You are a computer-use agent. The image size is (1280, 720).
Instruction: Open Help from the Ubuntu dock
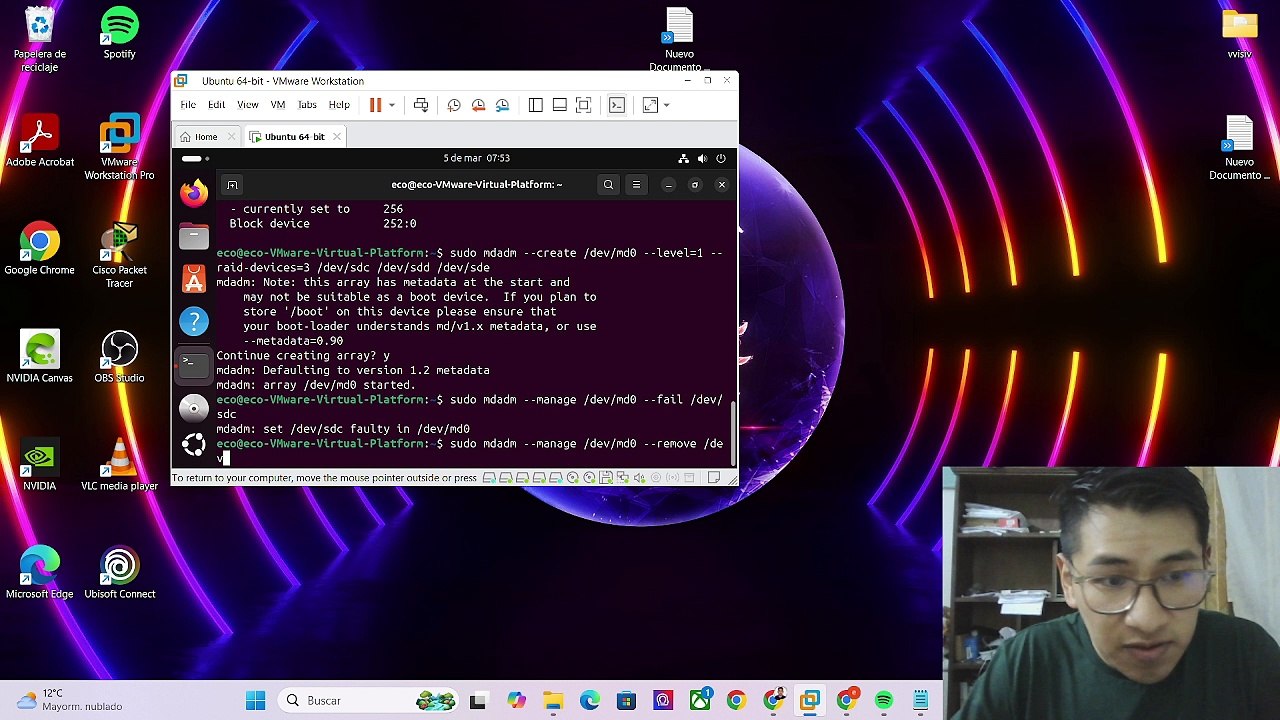point(194,321)
